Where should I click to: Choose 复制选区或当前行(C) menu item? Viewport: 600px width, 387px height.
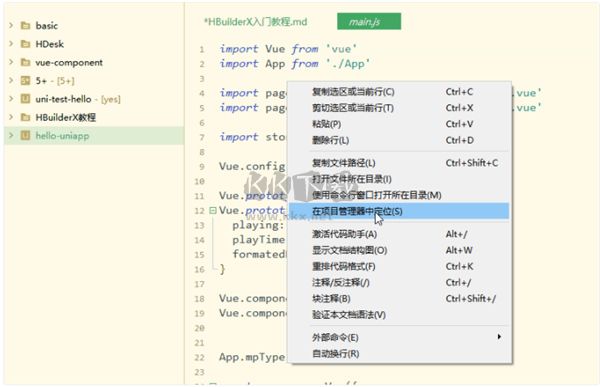(399, 92)
